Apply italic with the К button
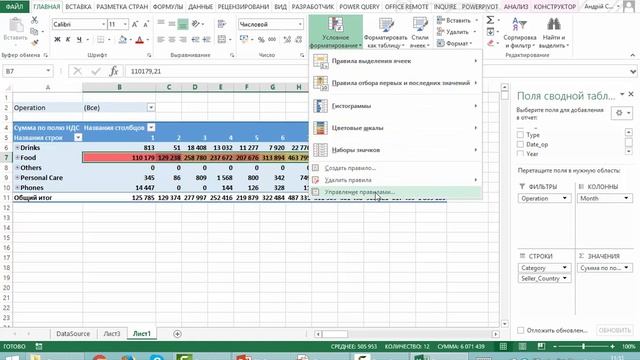 click(68, 40)
